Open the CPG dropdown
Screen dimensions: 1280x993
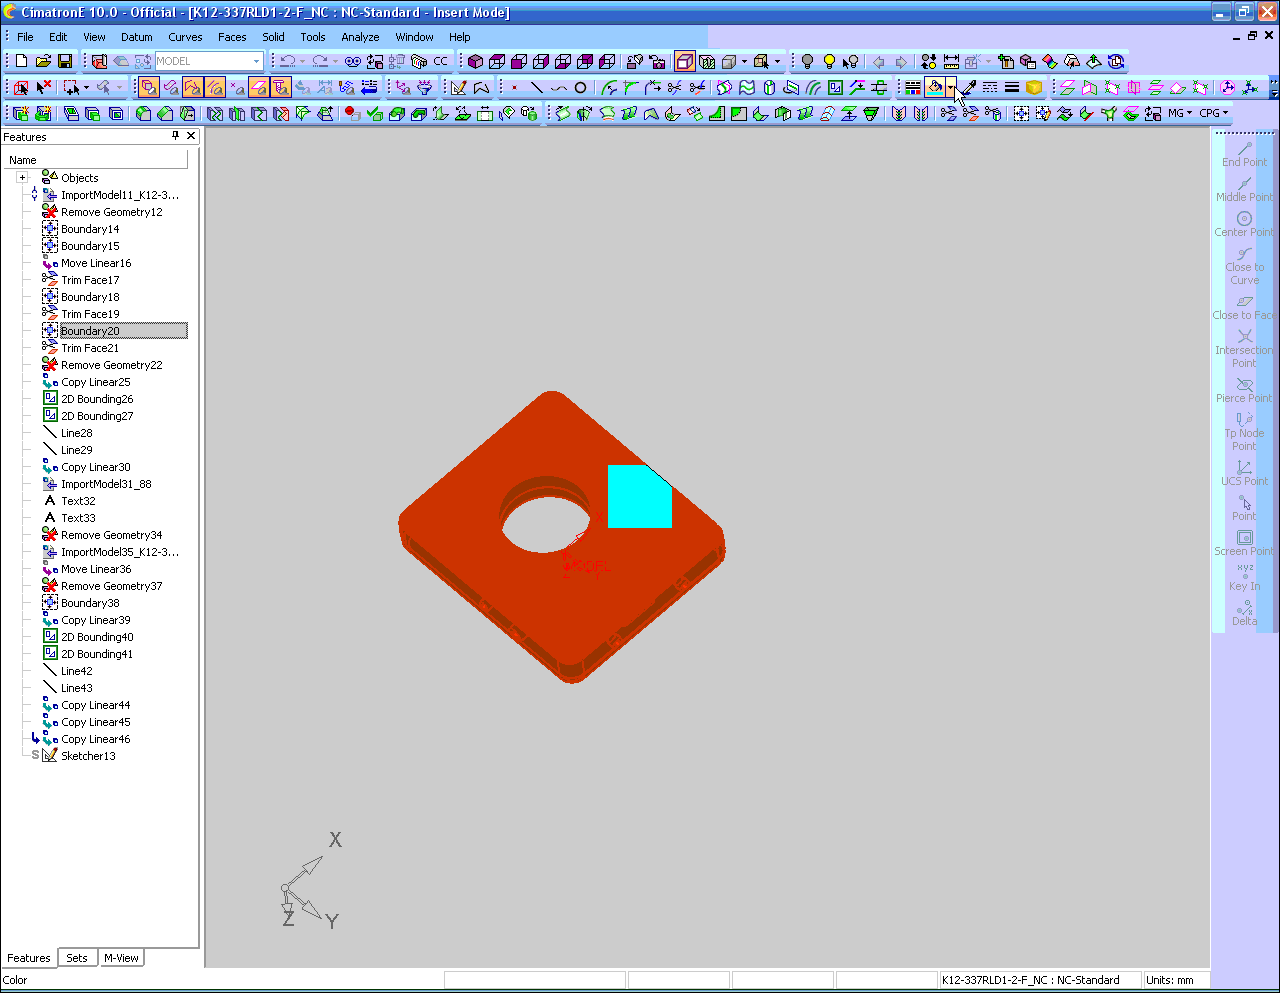1213,113
